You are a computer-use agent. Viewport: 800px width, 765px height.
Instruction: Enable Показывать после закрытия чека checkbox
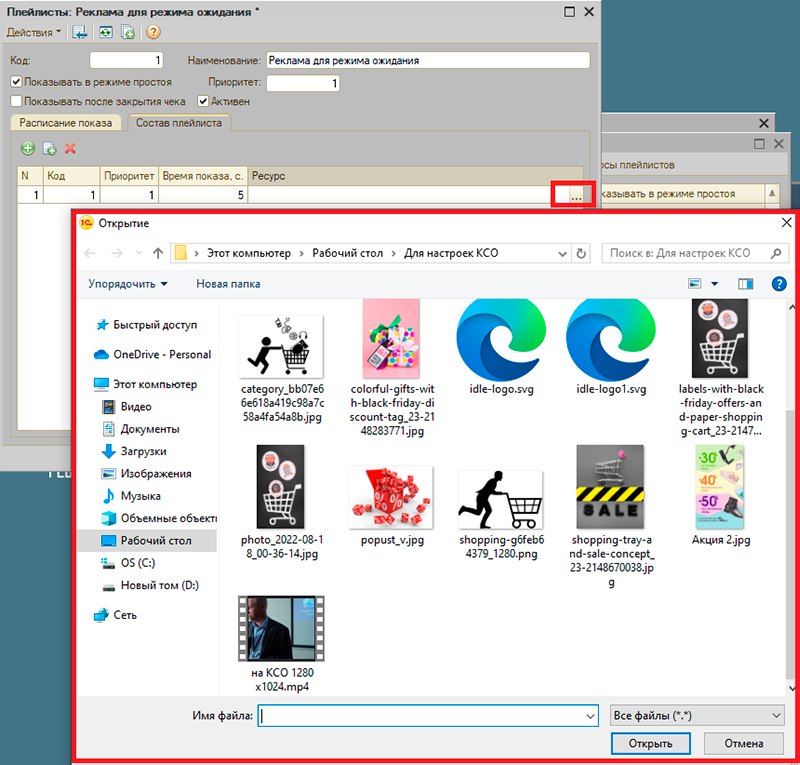[x=16, y=101]
